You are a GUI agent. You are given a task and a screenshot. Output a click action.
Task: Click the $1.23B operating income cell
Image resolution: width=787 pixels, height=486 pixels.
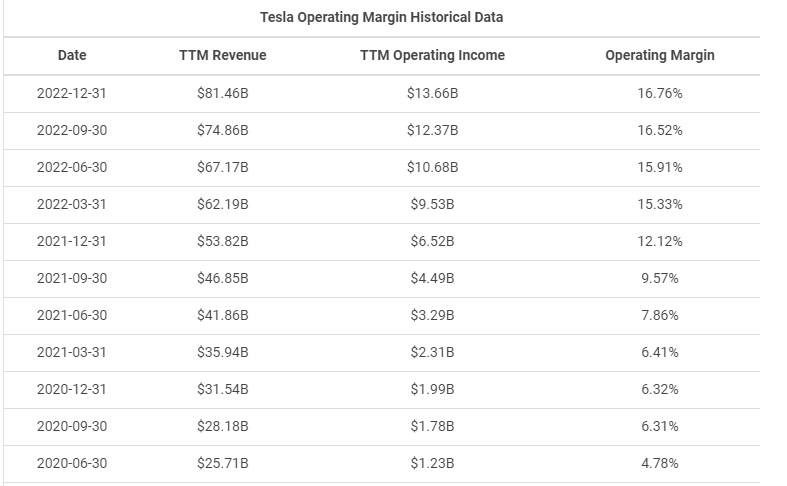432,464
